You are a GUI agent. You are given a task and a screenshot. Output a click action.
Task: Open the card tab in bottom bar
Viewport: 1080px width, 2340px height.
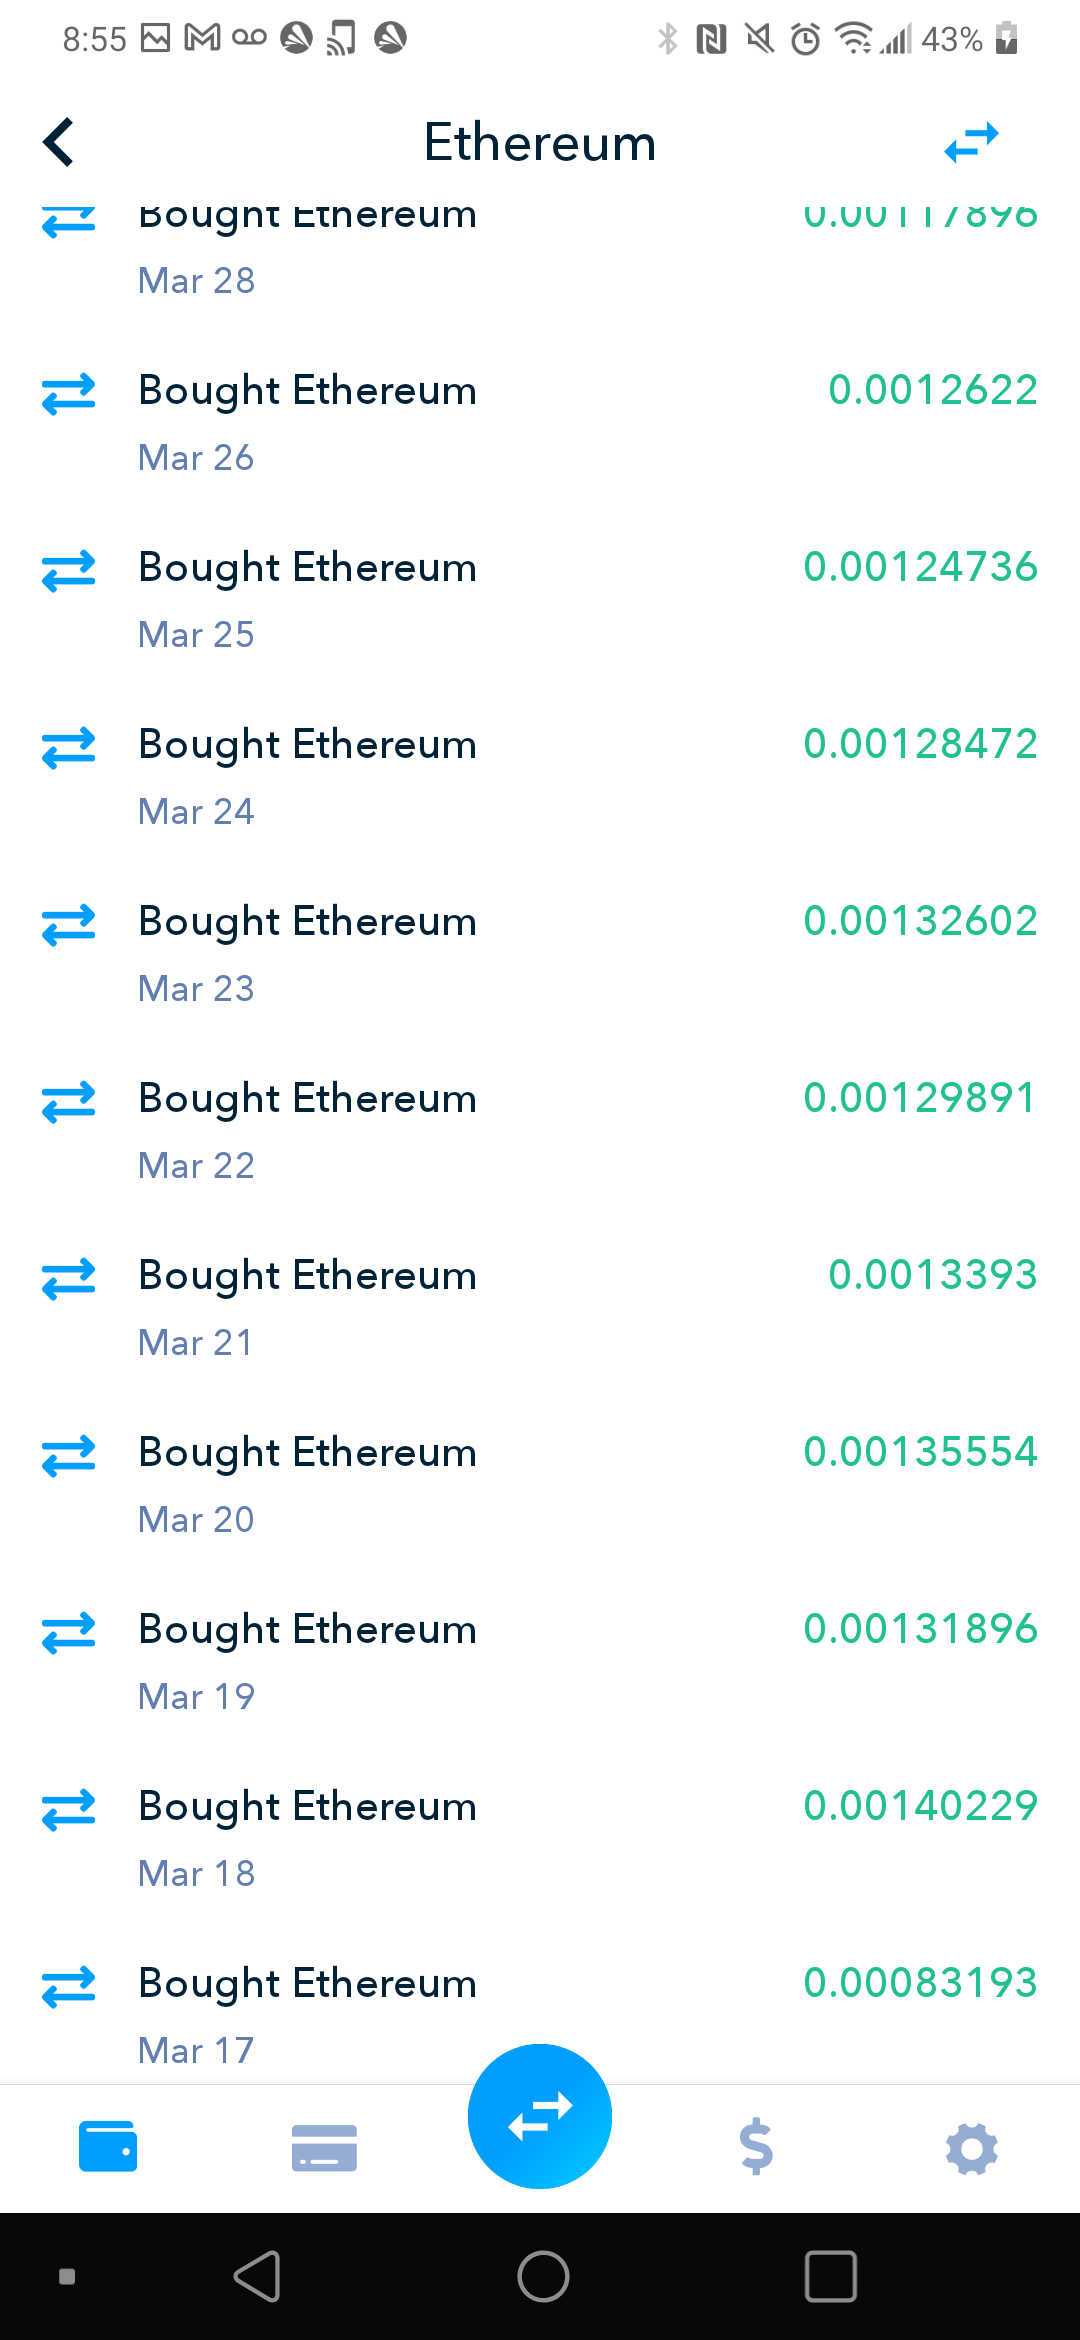coord(324,2148)
